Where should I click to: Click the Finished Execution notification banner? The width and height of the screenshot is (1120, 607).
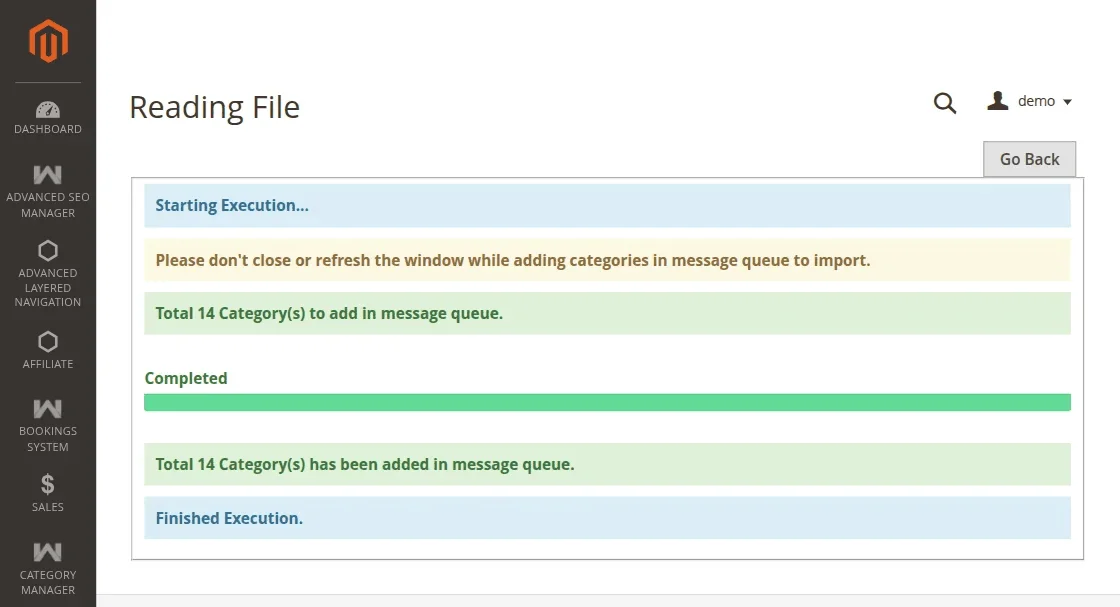click(x=606, y=518)
